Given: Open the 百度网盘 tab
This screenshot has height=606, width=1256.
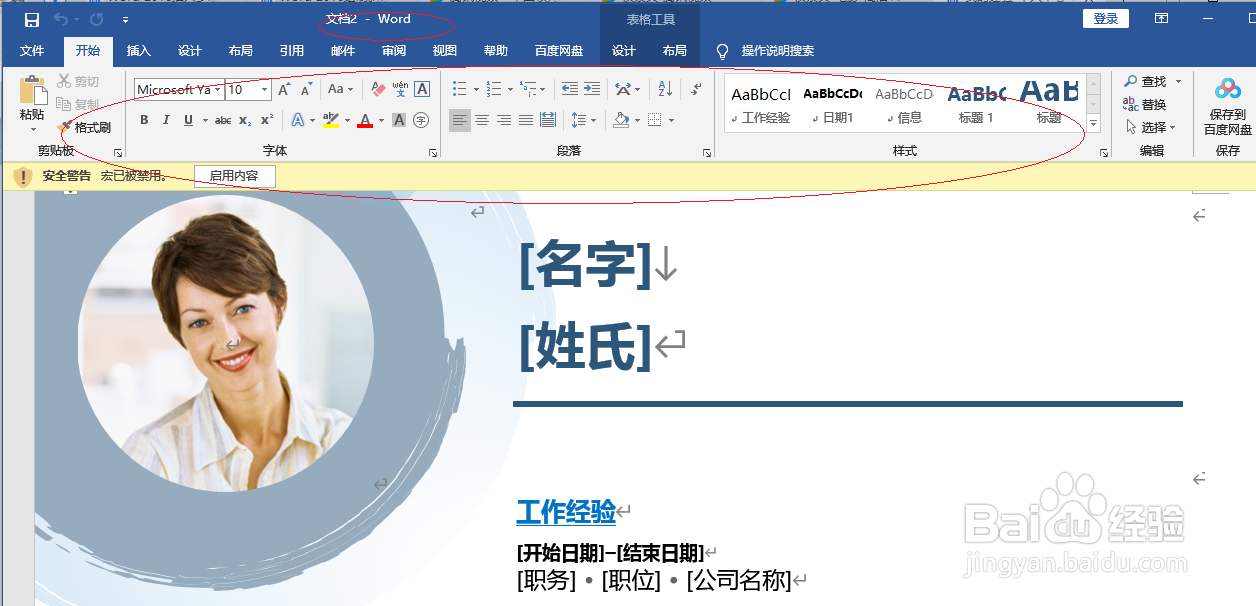Looking at the screenshot, I should point(558,51).
